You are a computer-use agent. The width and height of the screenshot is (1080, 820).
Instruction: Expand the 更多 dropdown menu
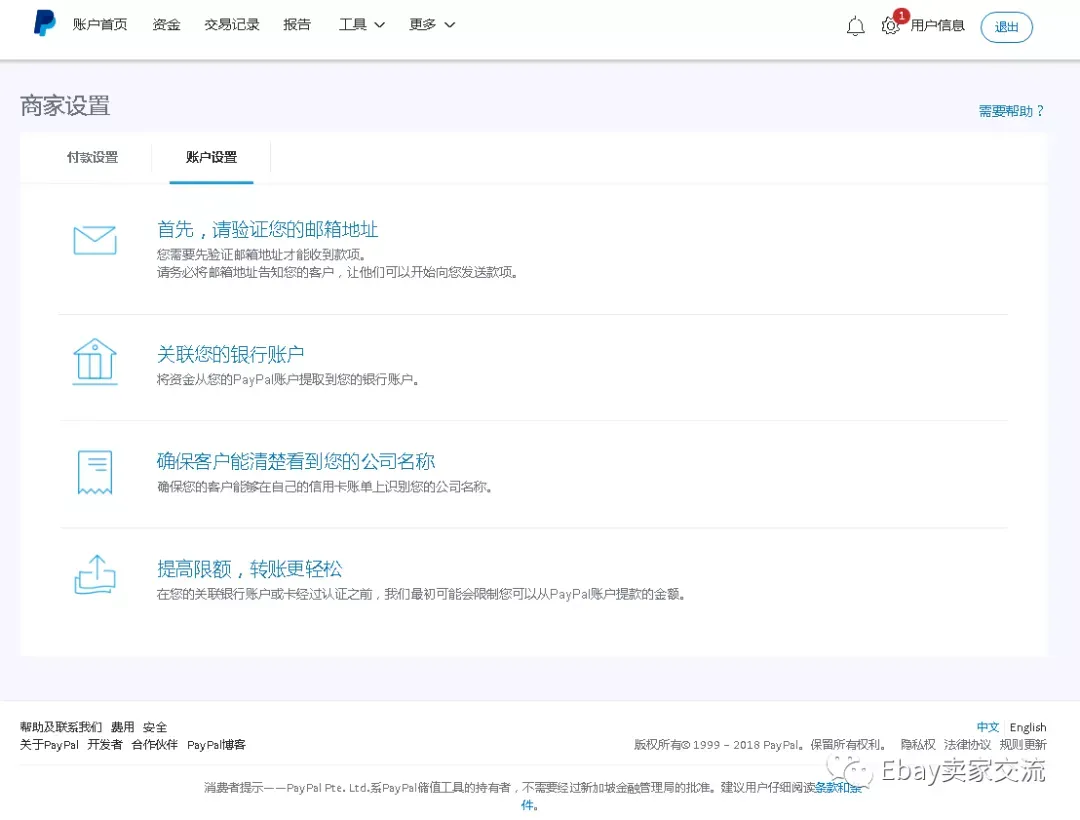tap(432, 25)
